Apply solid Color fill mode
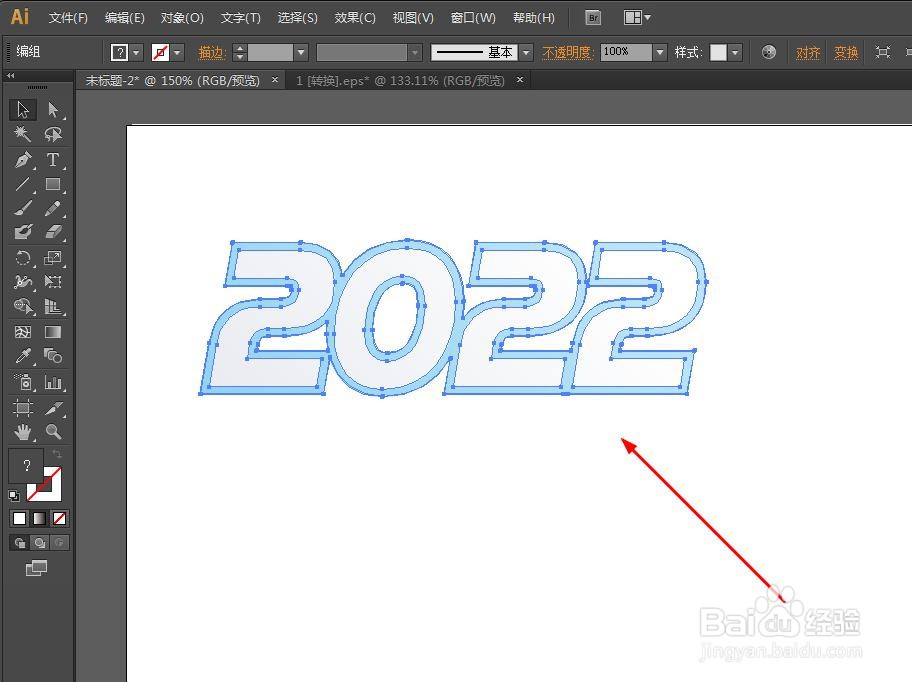Viewport: 912px width, 682px height. coord(20,518)
